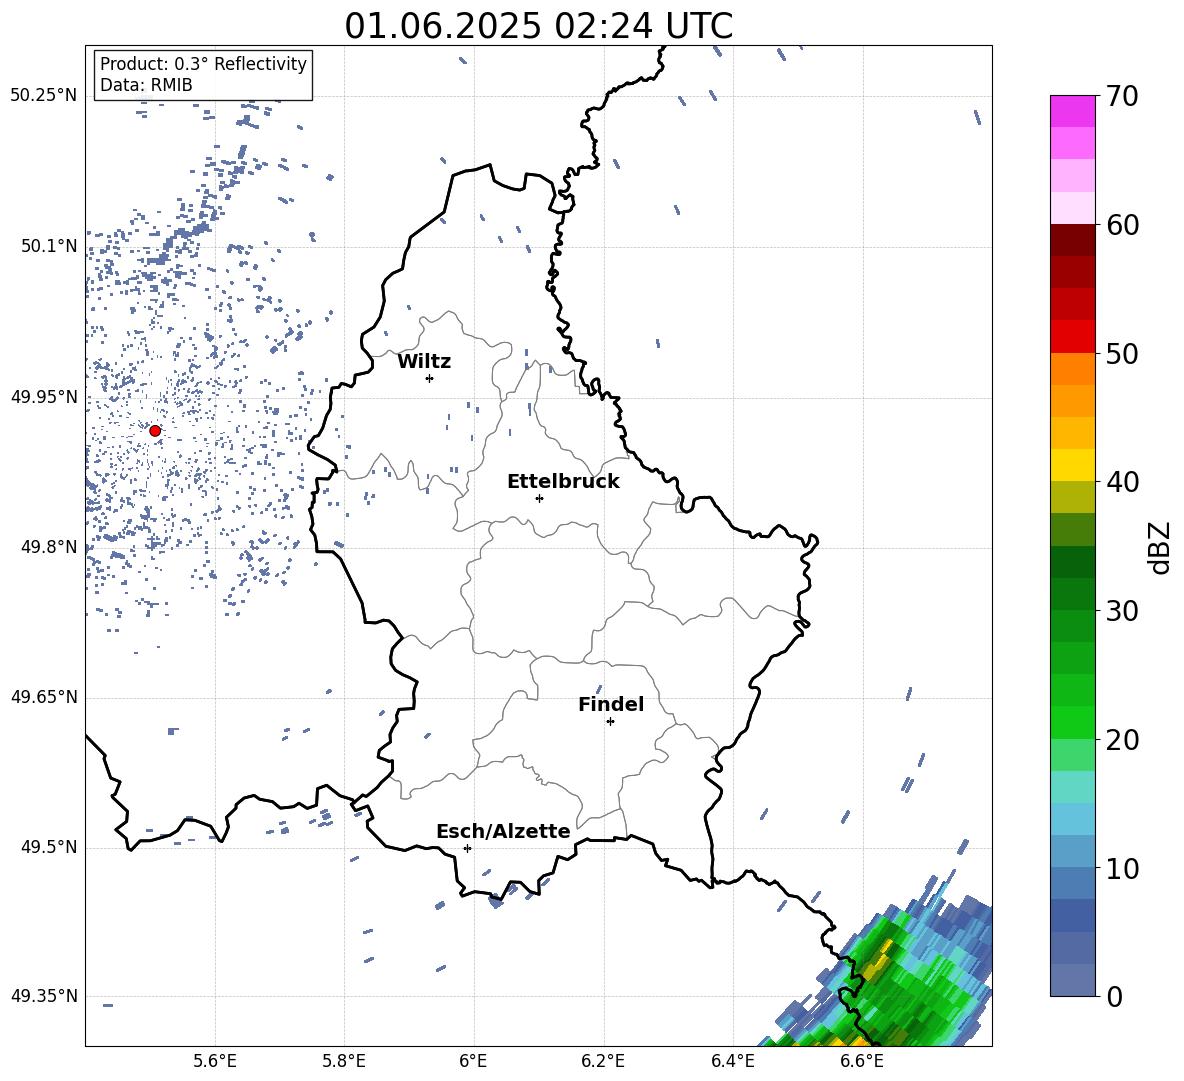The width and height of the screenshot is (1184, 1081).
Task: Click the light cyan colorbar segment above 10
Action: point(1072,820)
